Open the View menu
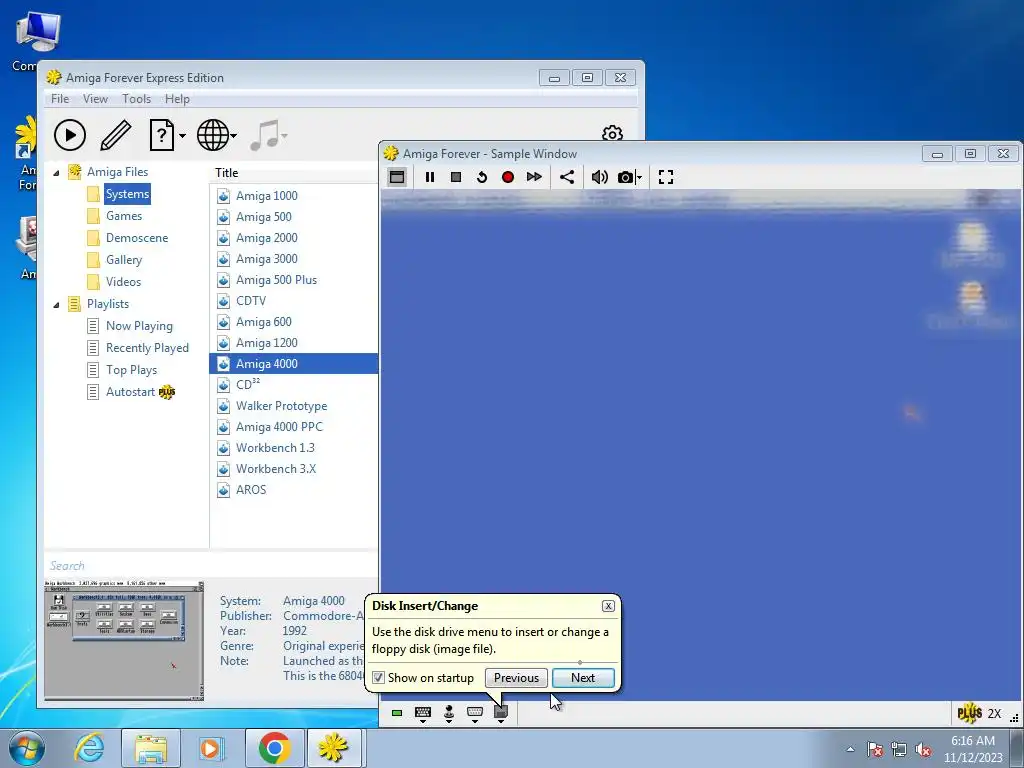Viewport: 1024px width, 768px height. 95,99
